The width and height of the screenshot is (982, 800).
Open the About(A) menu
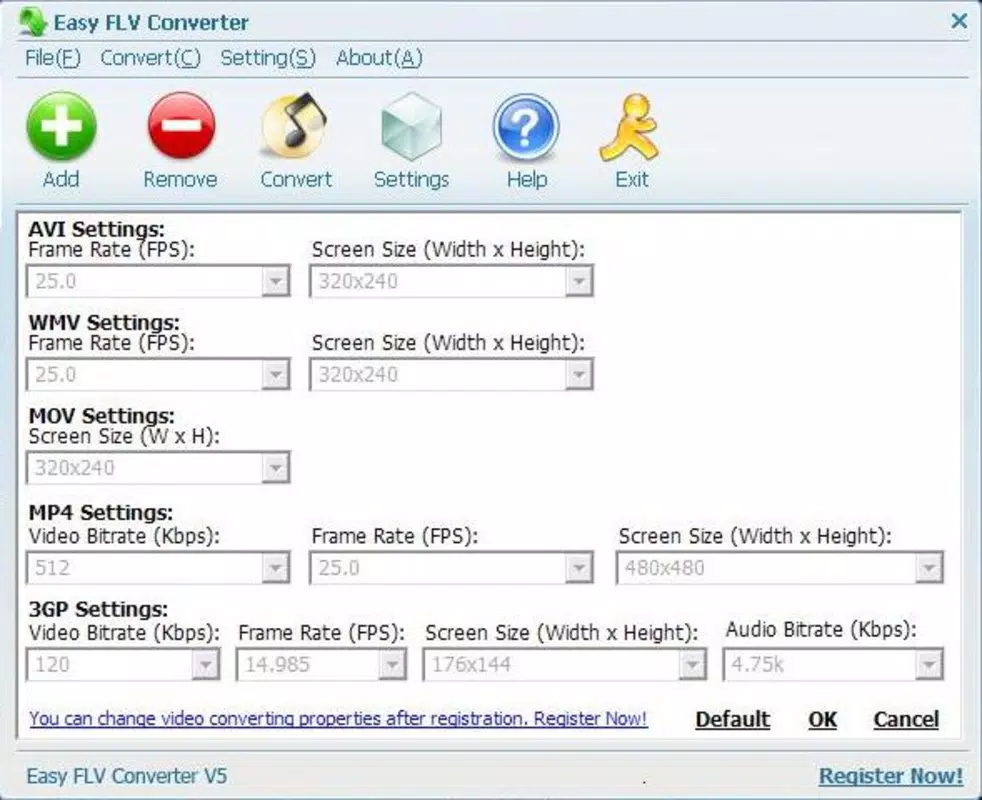(x=380, y=58)
